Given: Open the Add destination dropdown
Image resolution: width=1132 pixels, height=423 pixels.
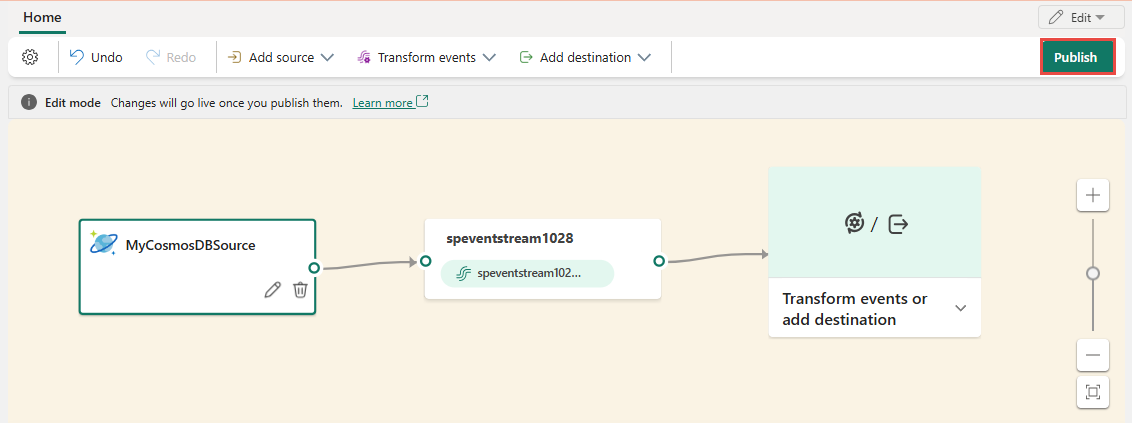Looking at the screenshot, I should [x=585, y=57].
